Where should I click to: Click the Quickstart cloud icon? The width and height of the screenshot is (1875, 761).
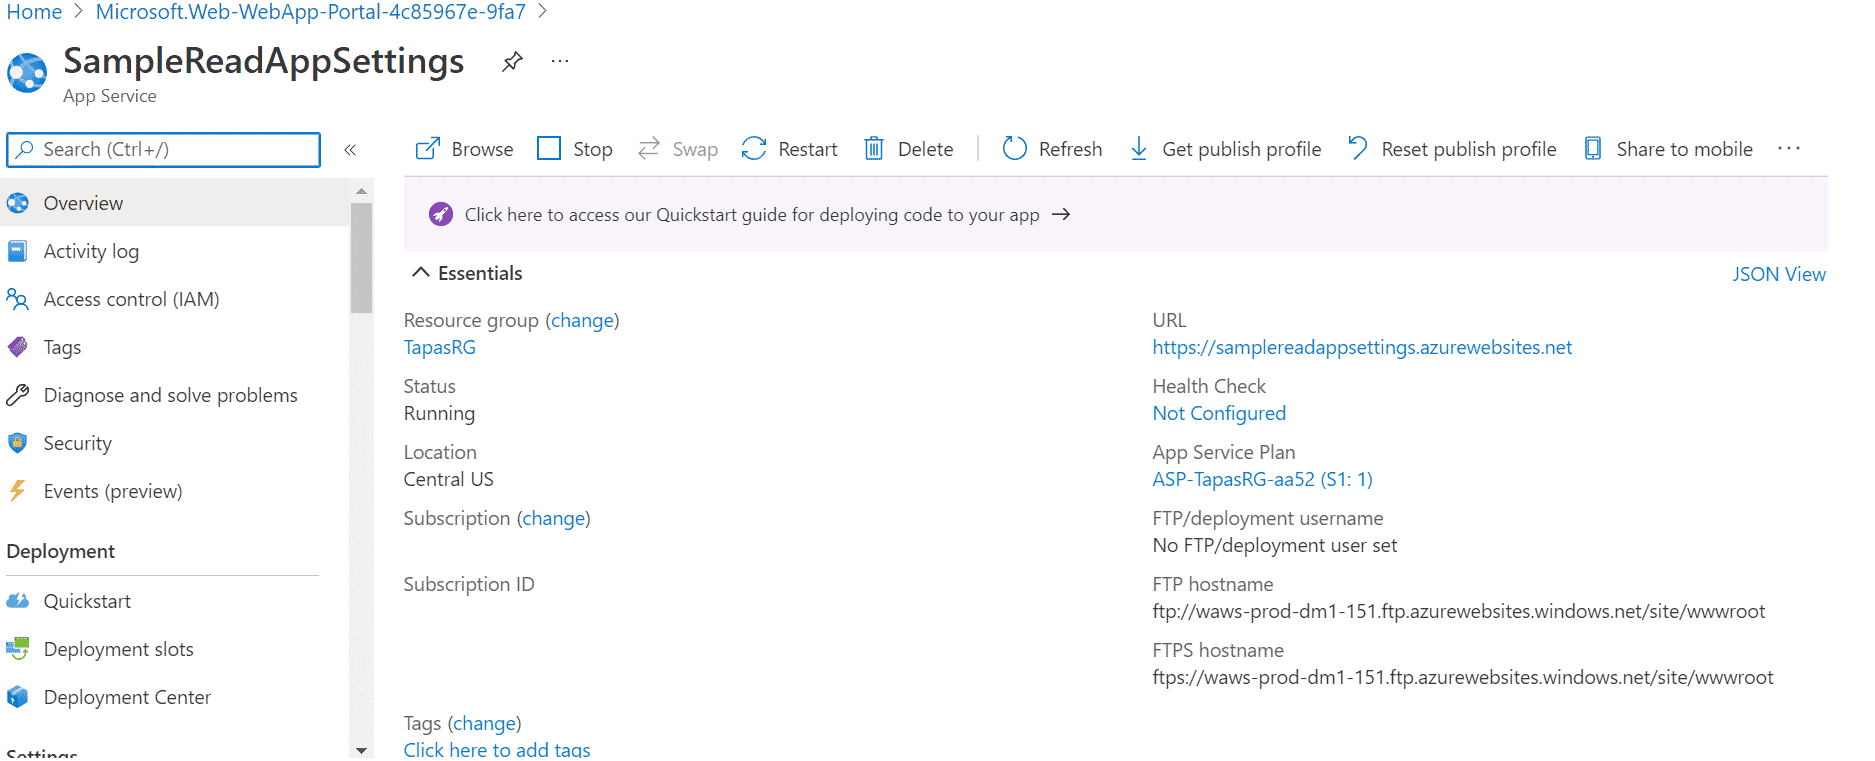click(18, 601)
